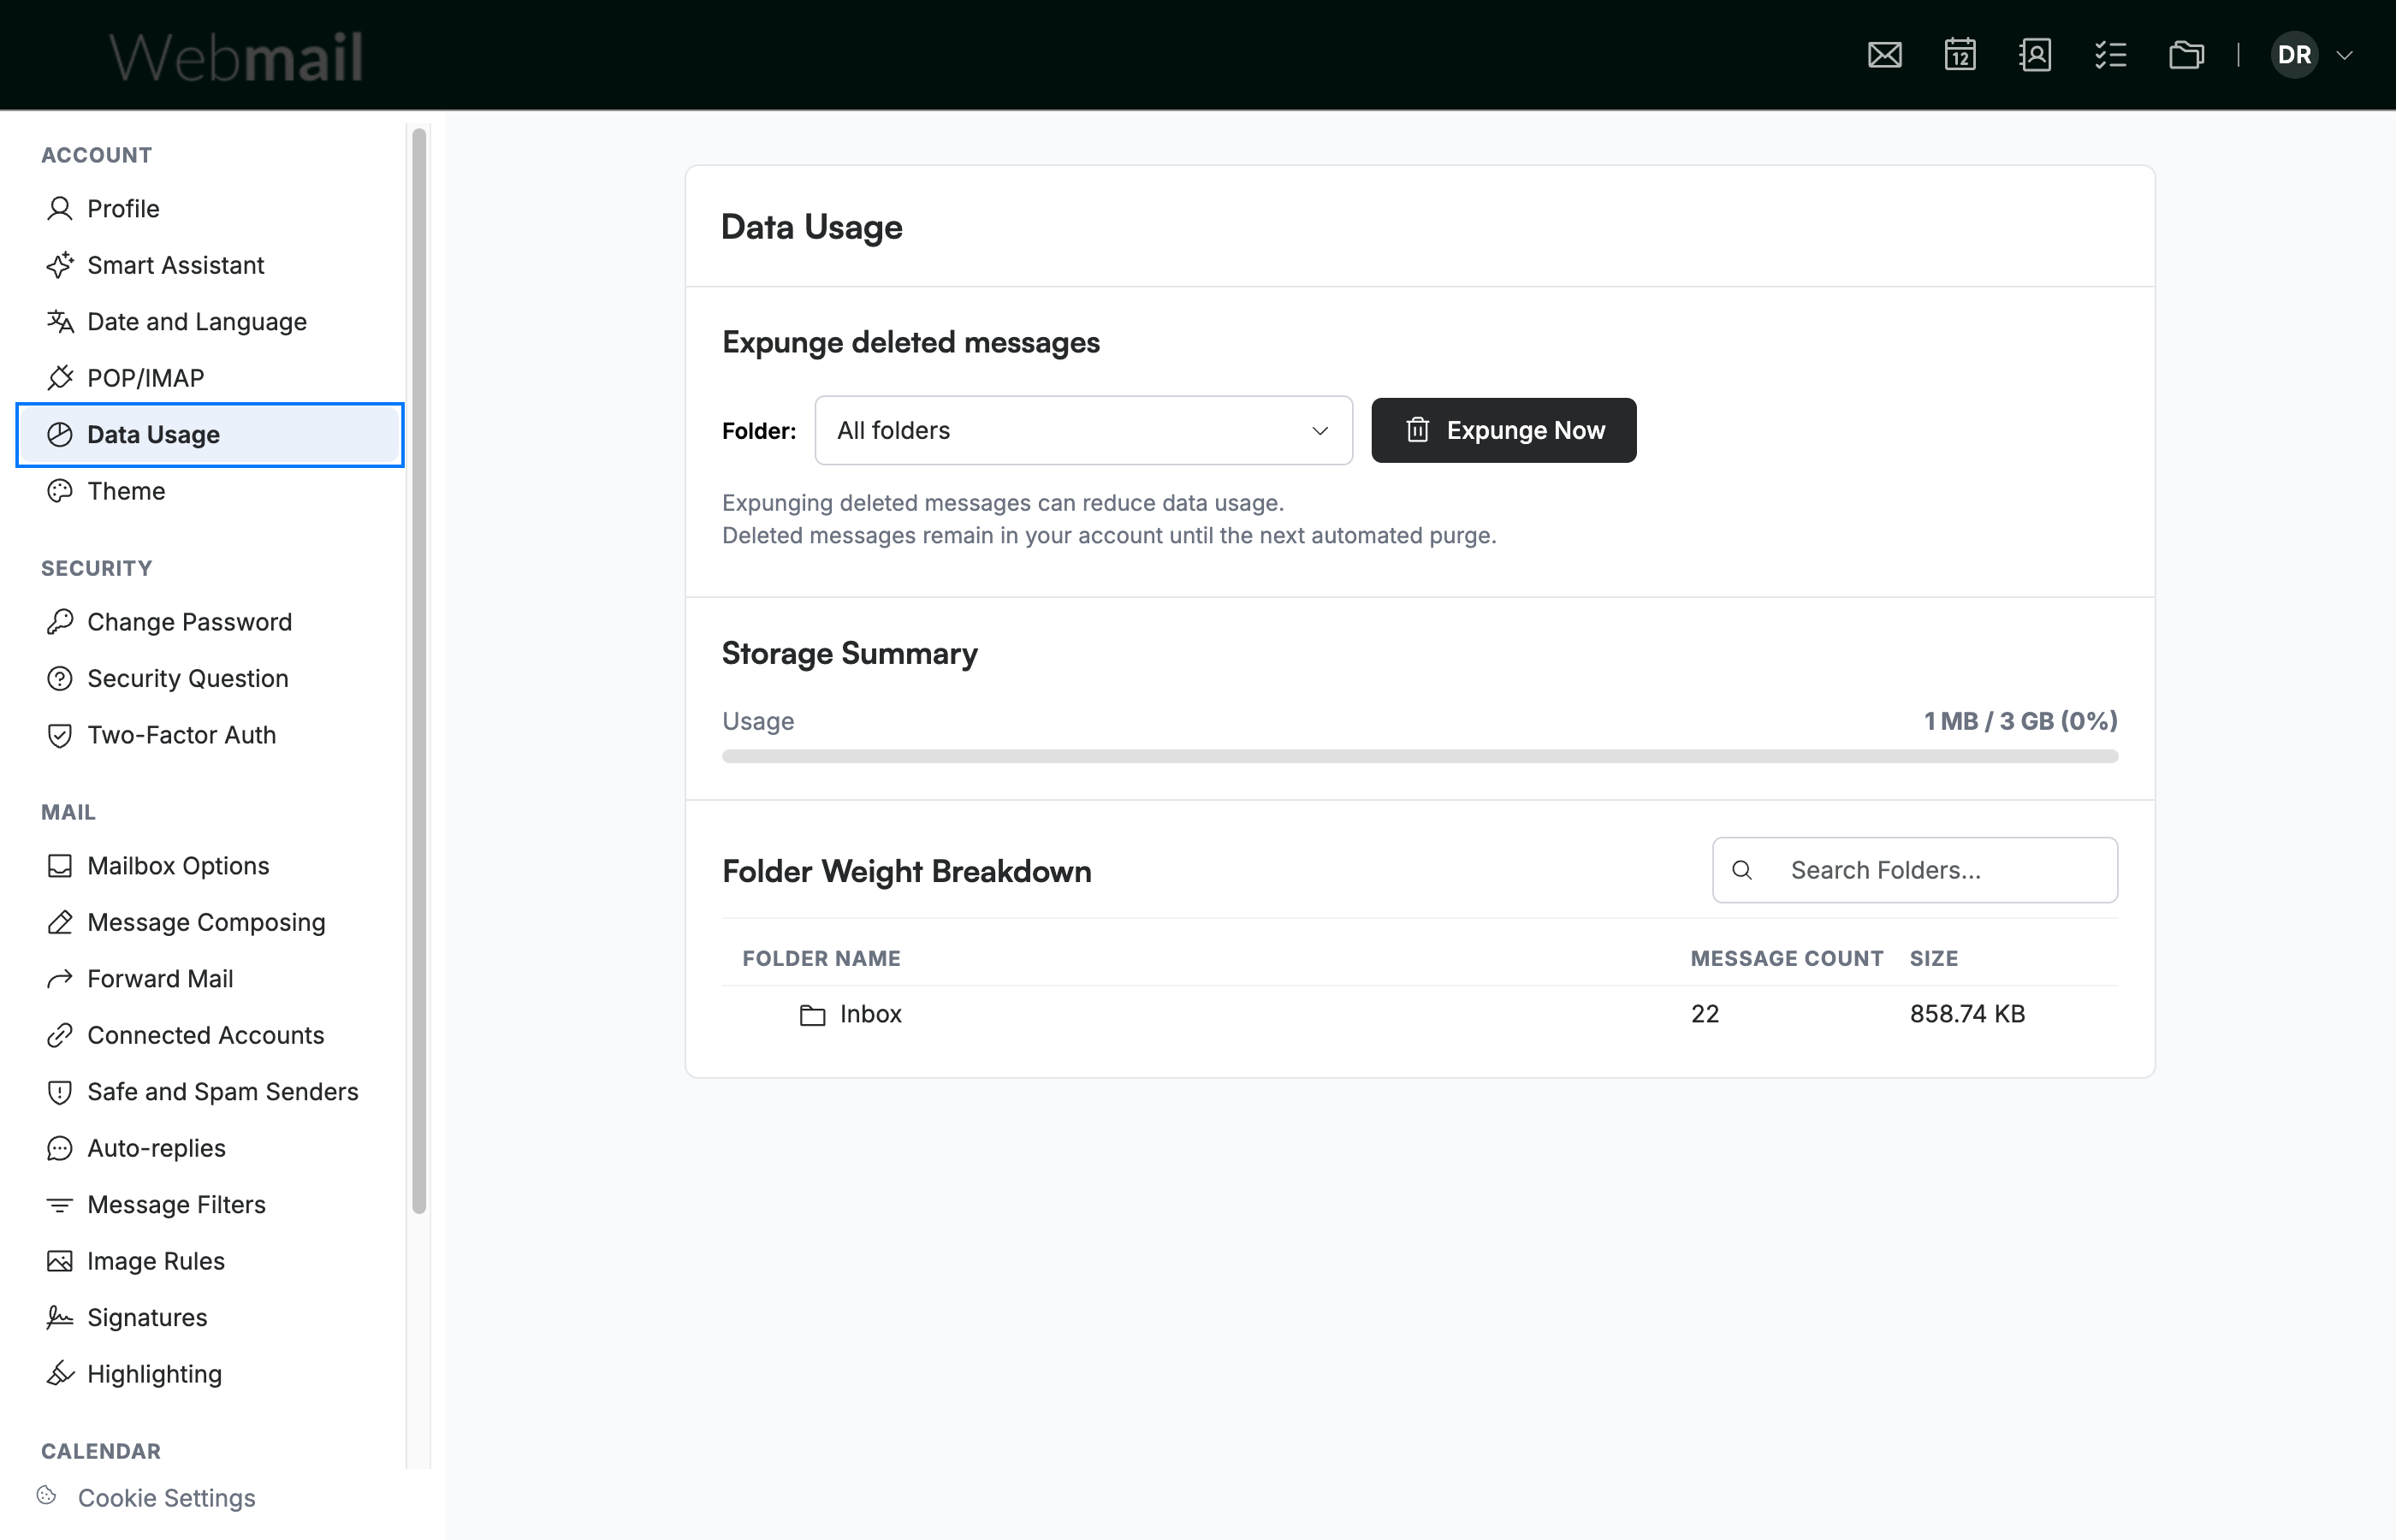Click the Signatures pen icon
The height and width of the screenshot is (1540, 2396).
pos(60,1317)
